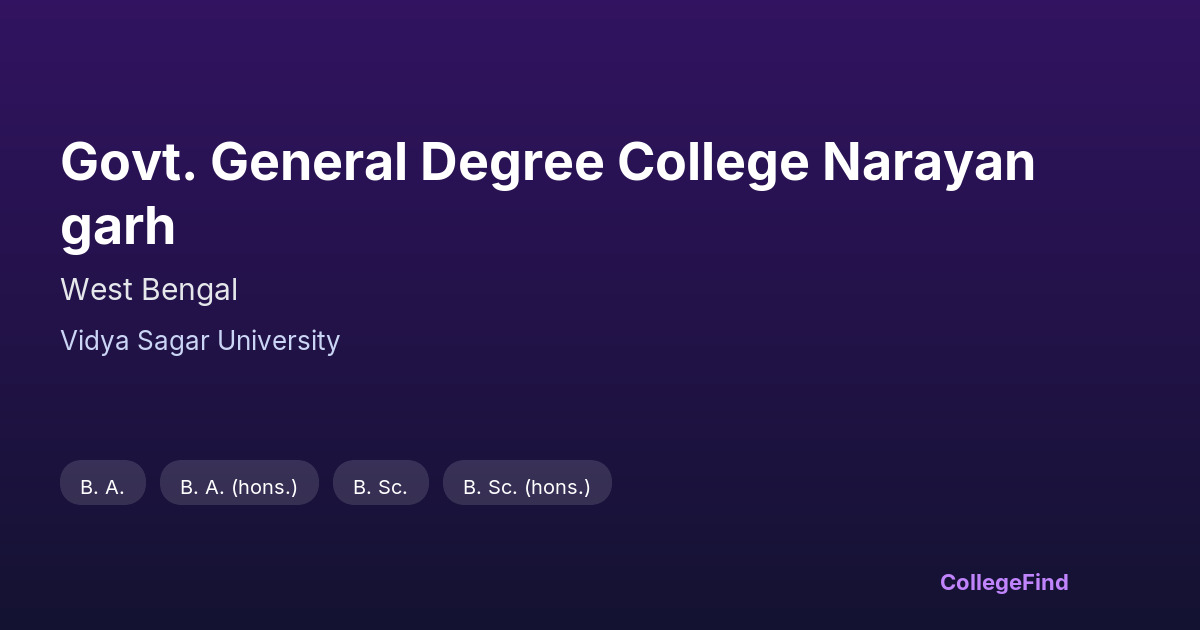Click the word "General" in the heading
The height and width of the screenshot is (630, 1200).
coord(308,163)
